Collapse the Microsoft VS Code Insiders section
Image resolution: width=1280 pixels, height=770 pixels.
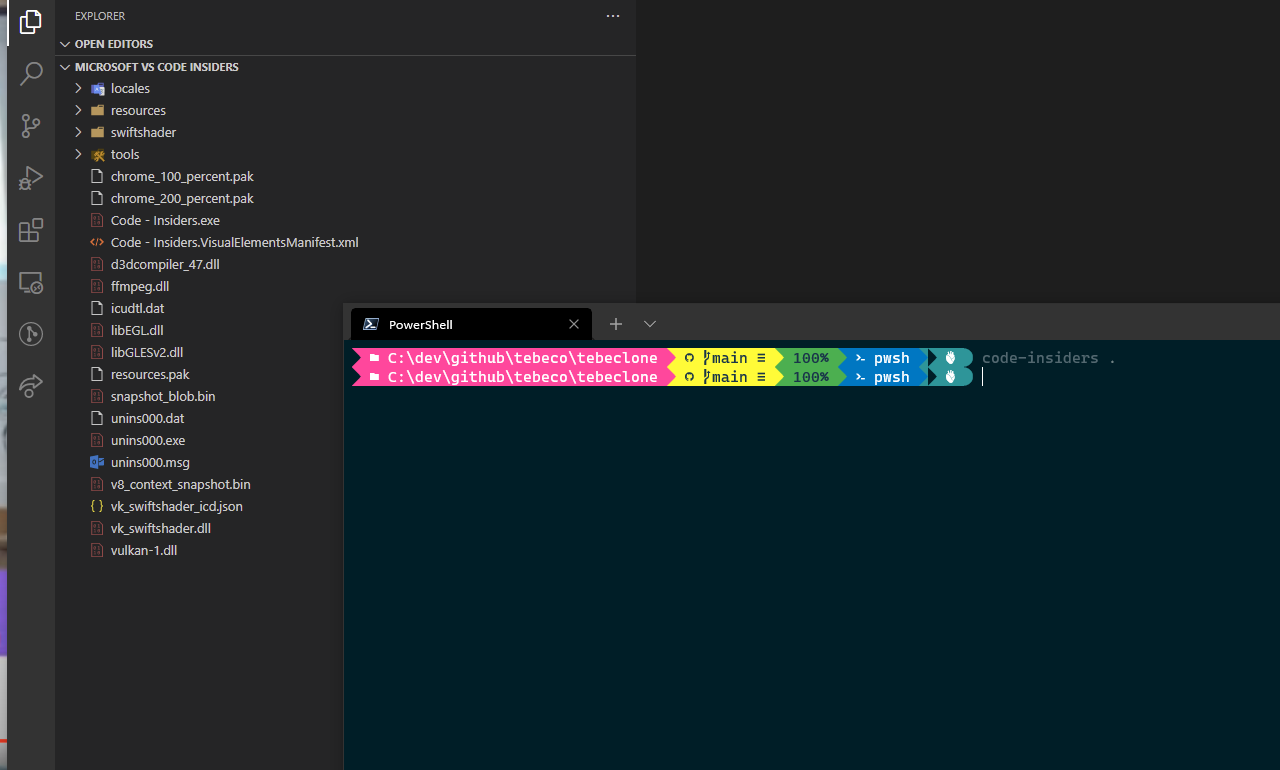(65, 66)
